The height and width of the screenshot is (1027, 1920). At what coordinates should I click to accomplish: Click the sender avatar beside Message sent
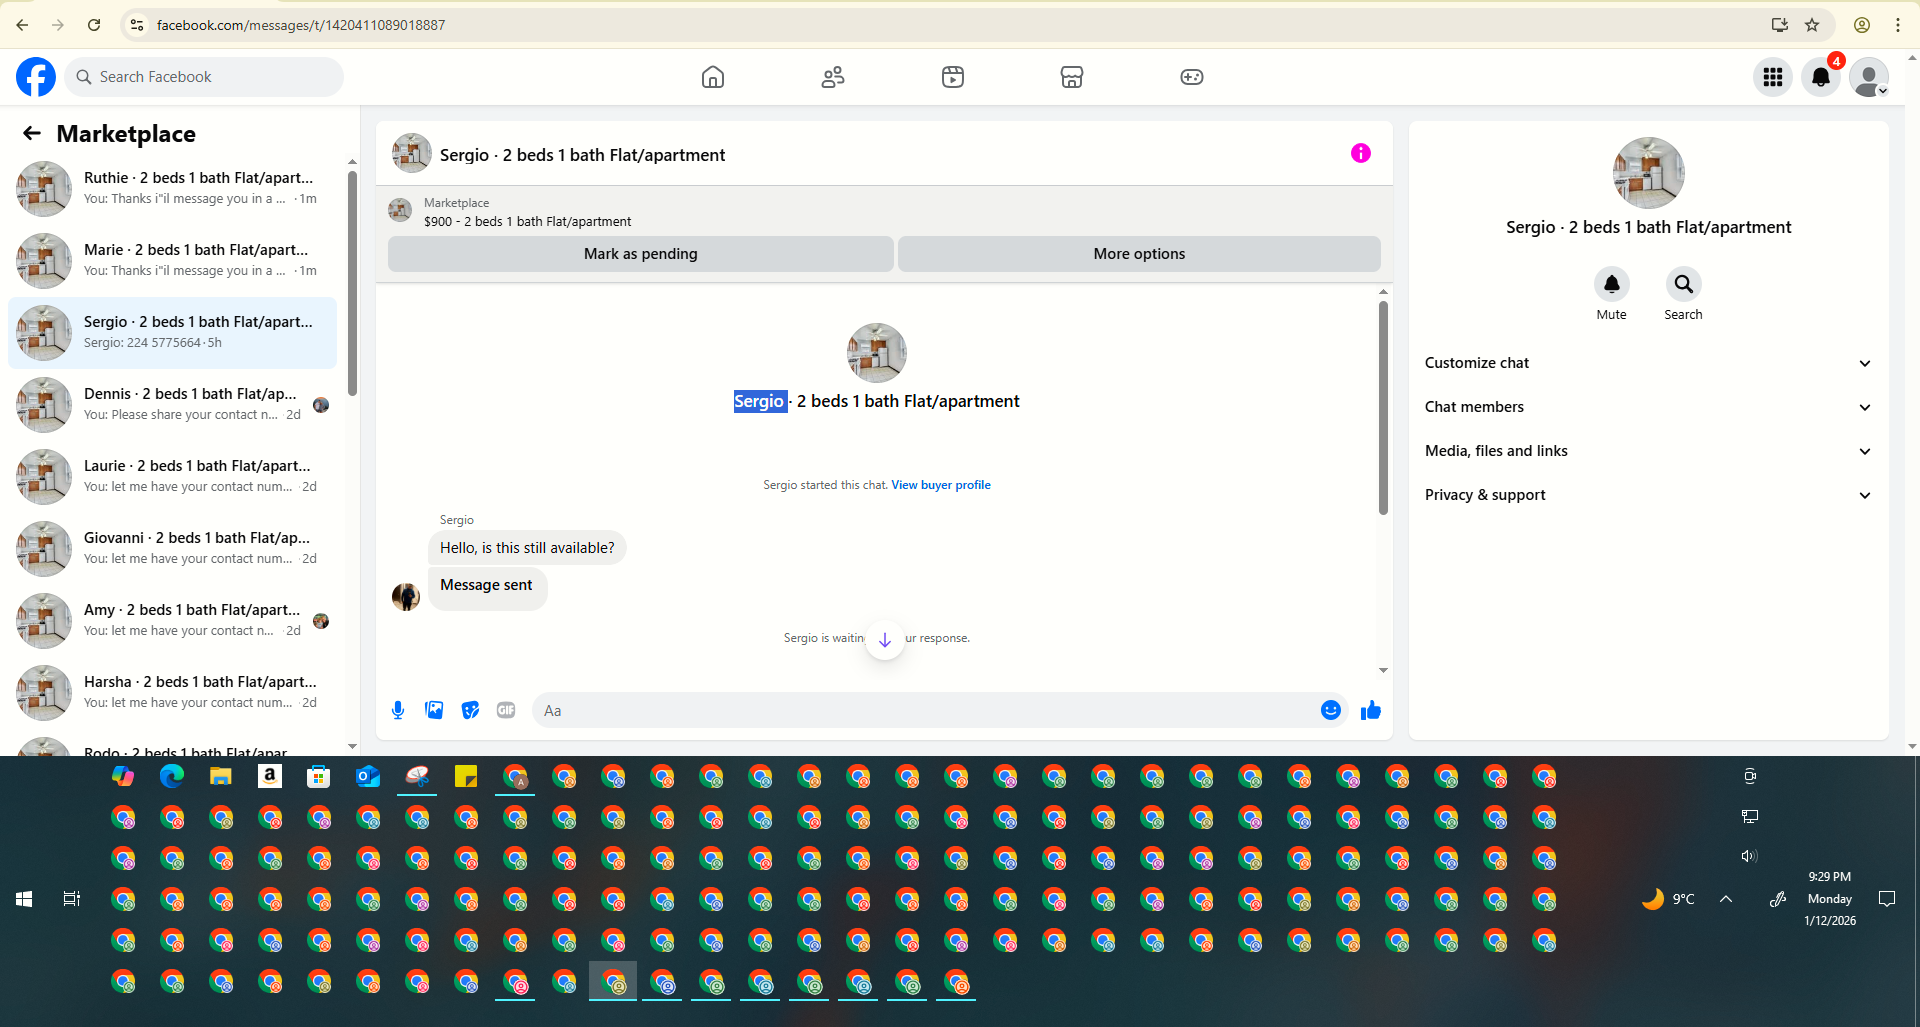click(406, 597)
